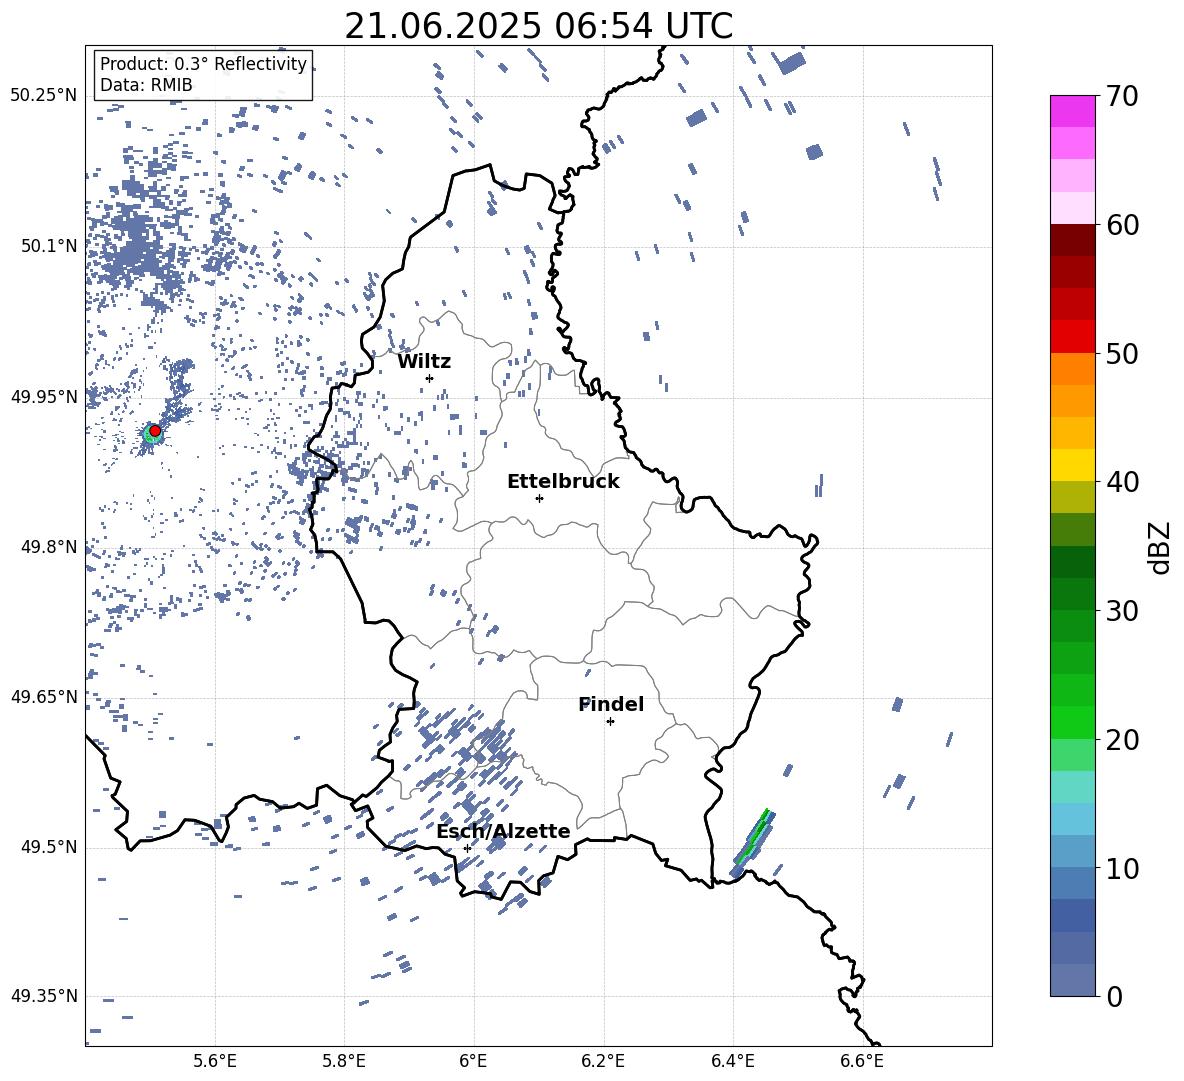Click the map title date and time
The height and width of the screenshot is (1081, 1184).
(x=538, y=26)
